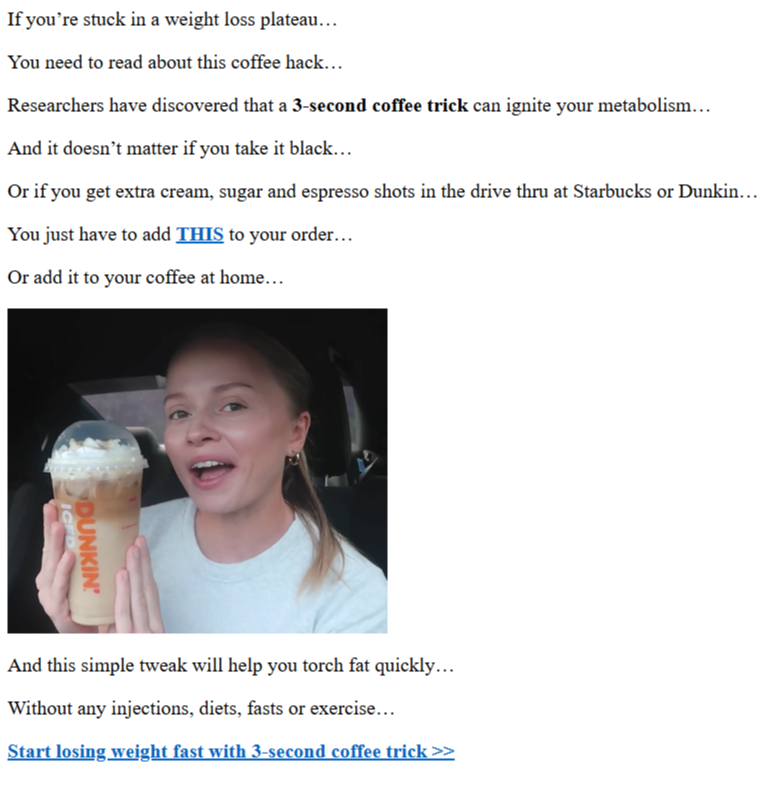Viewport: 765px width, 786px height.
Task: Click the bold 3-second coffee trick text
Action: tap(380, 105)
